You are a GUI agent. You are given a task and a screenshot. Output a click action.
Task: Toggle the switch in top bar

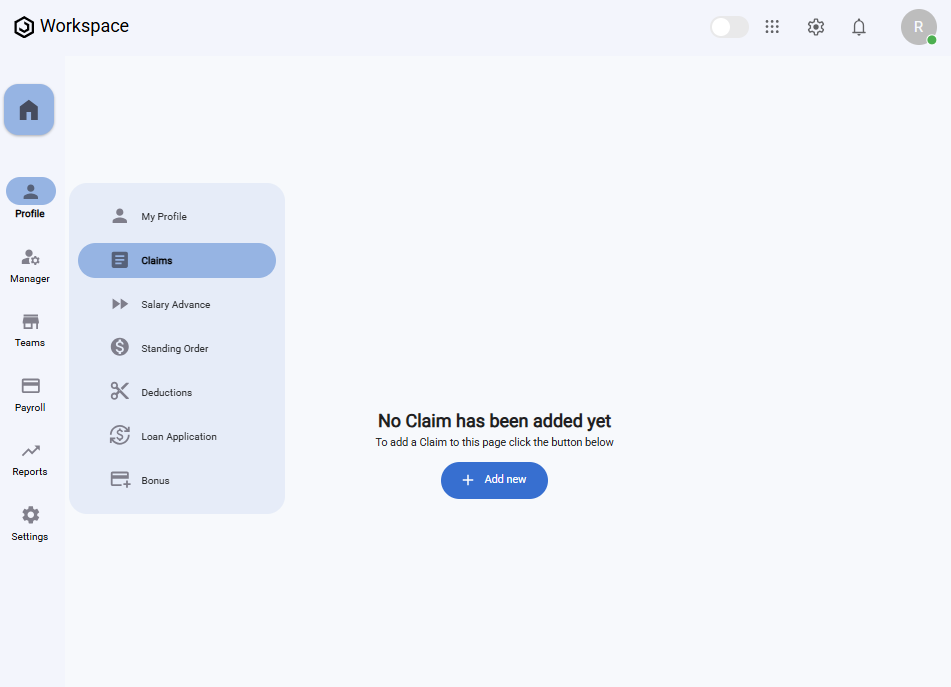(729, 27)
